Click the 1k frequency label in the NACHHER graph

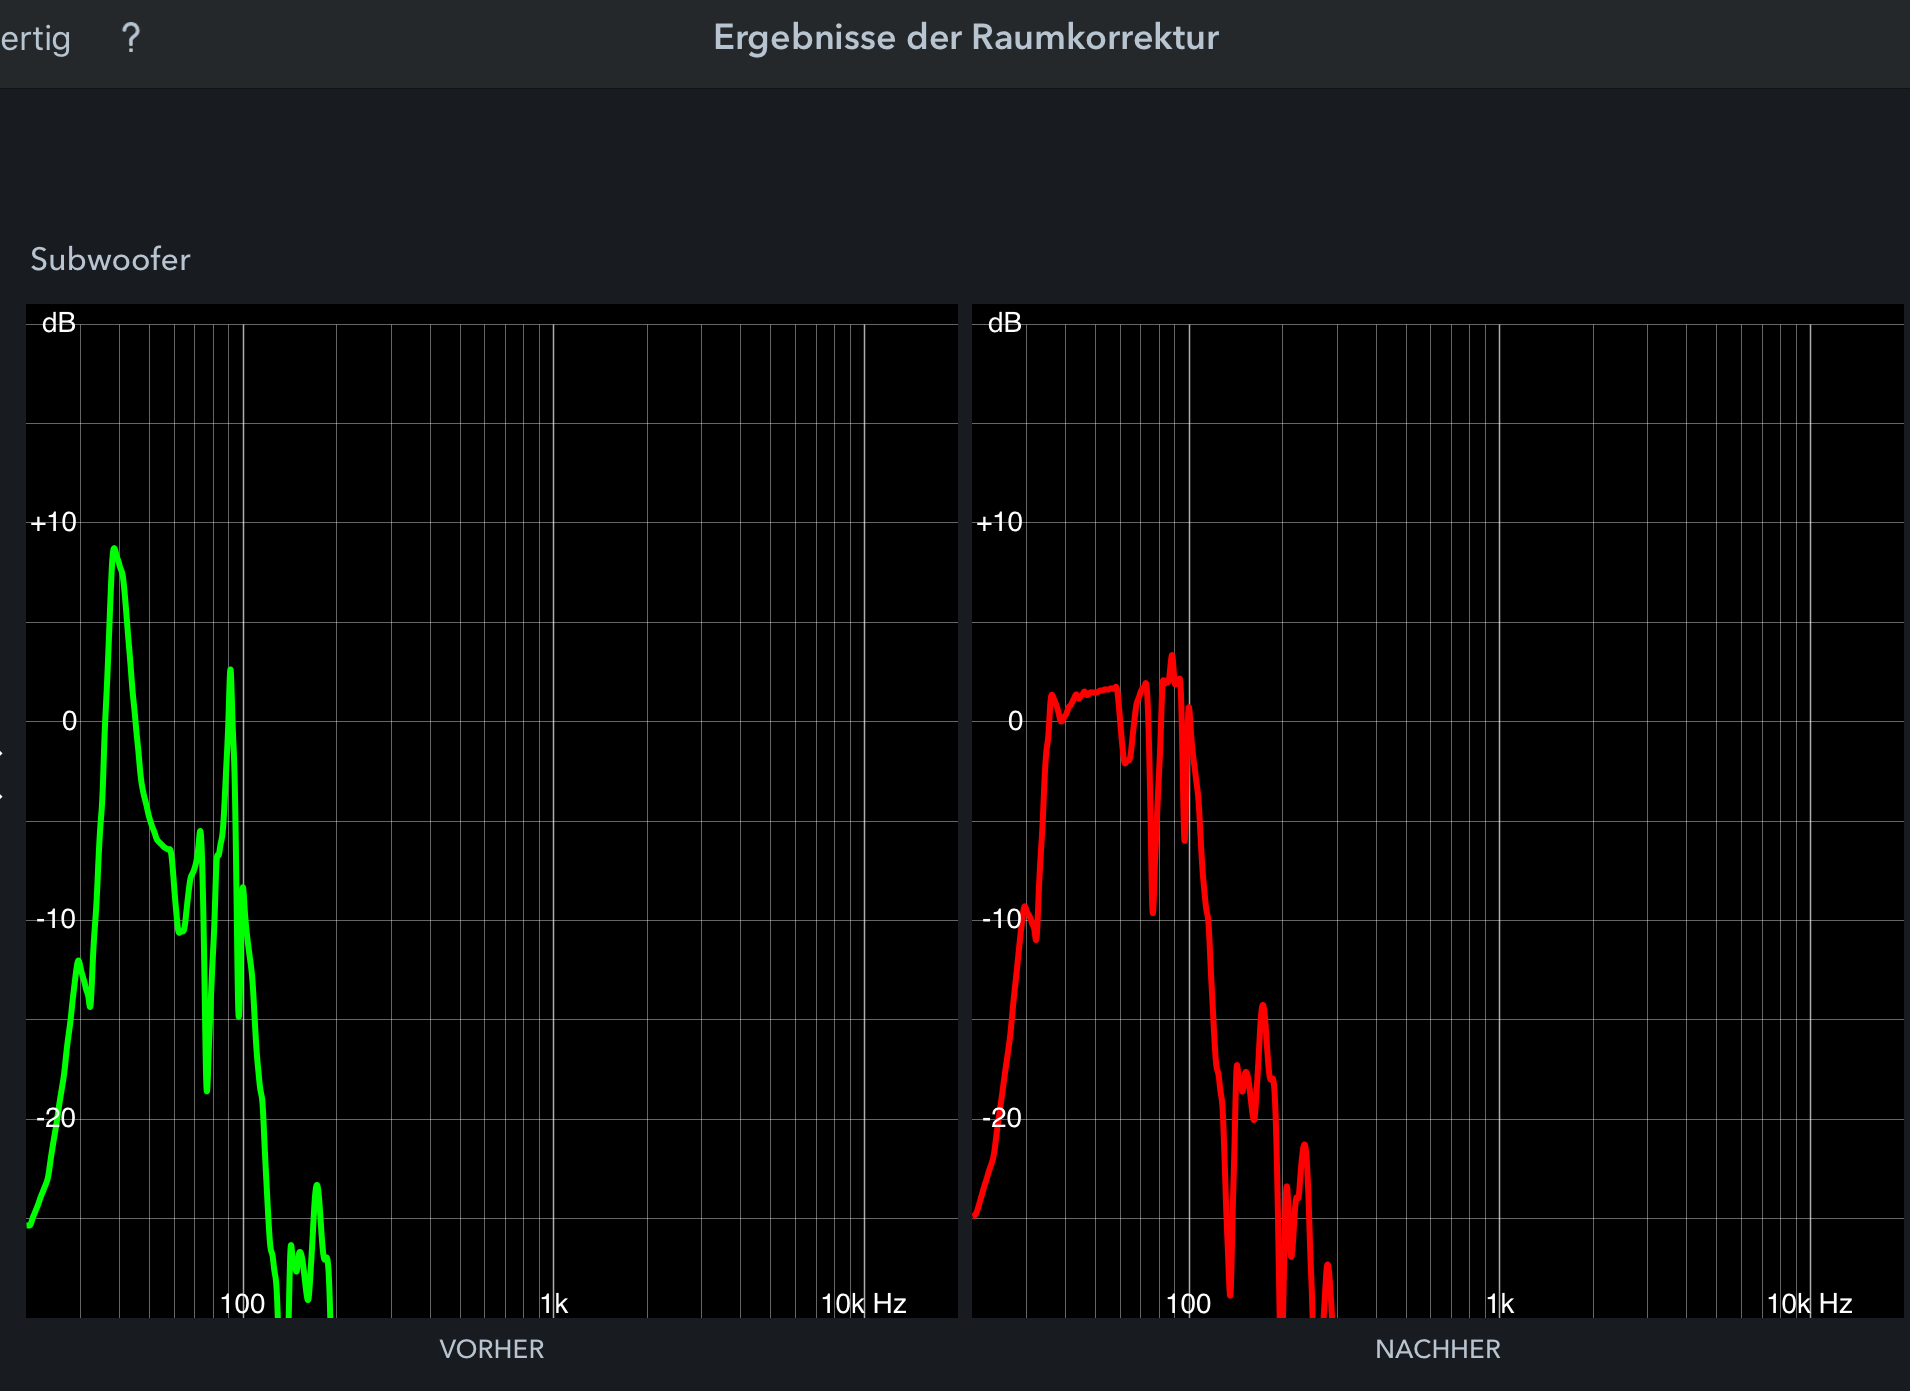point(1500,1304)
